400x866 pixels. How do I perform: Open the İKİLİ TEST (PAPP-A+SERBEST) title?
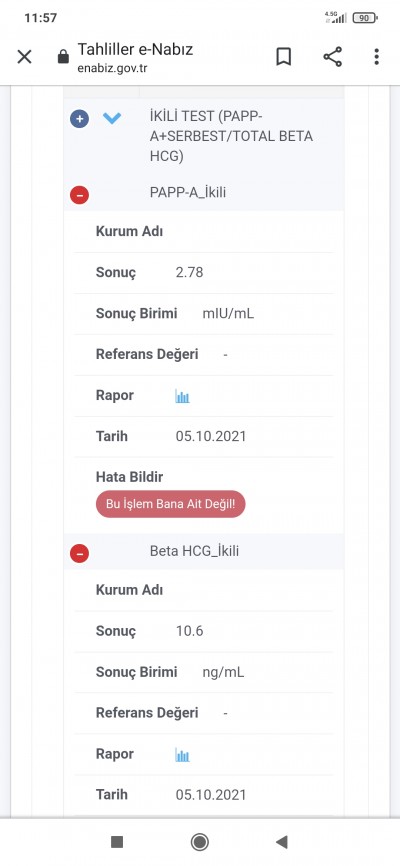coord(231,136)
